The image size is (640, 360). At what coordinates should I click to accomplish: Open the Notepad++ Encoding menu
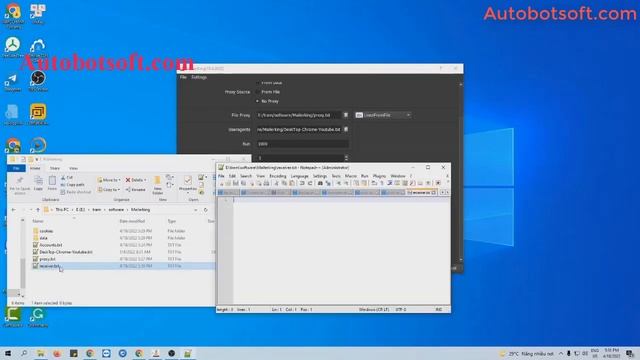pos(278,176)
